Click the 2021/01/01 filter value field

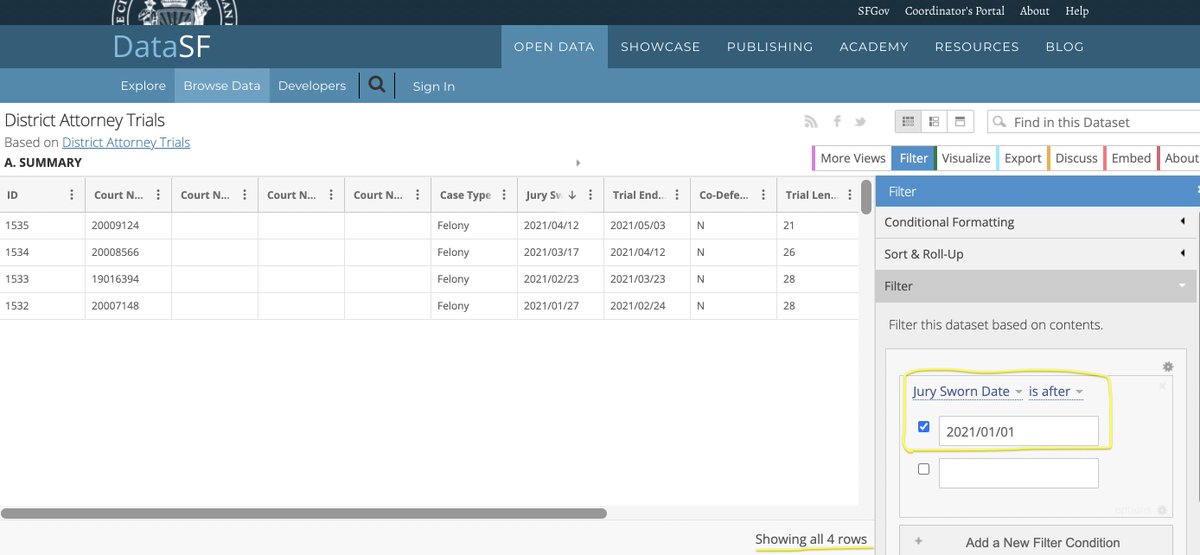[1018, 431]
